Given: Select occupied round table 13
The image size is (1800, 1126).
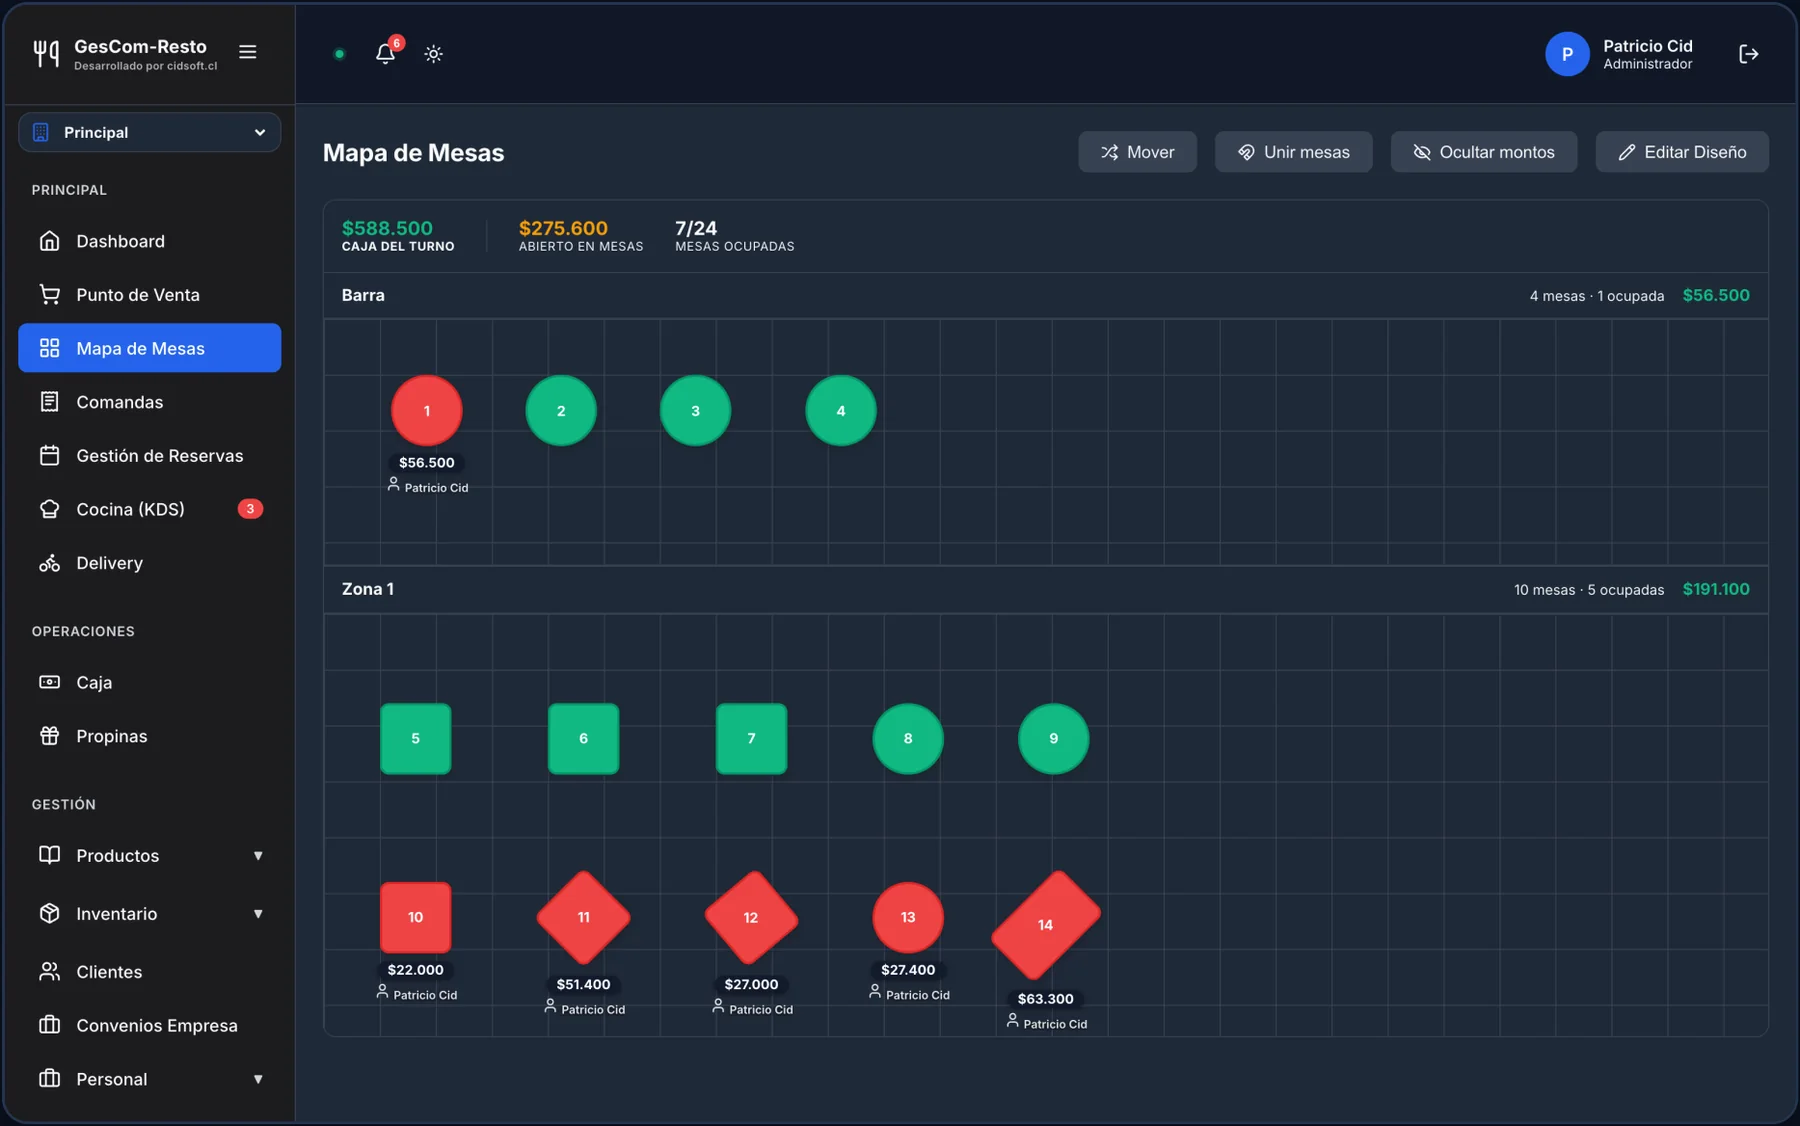Looking at the screenshot, I should click(x=908, y=917).
